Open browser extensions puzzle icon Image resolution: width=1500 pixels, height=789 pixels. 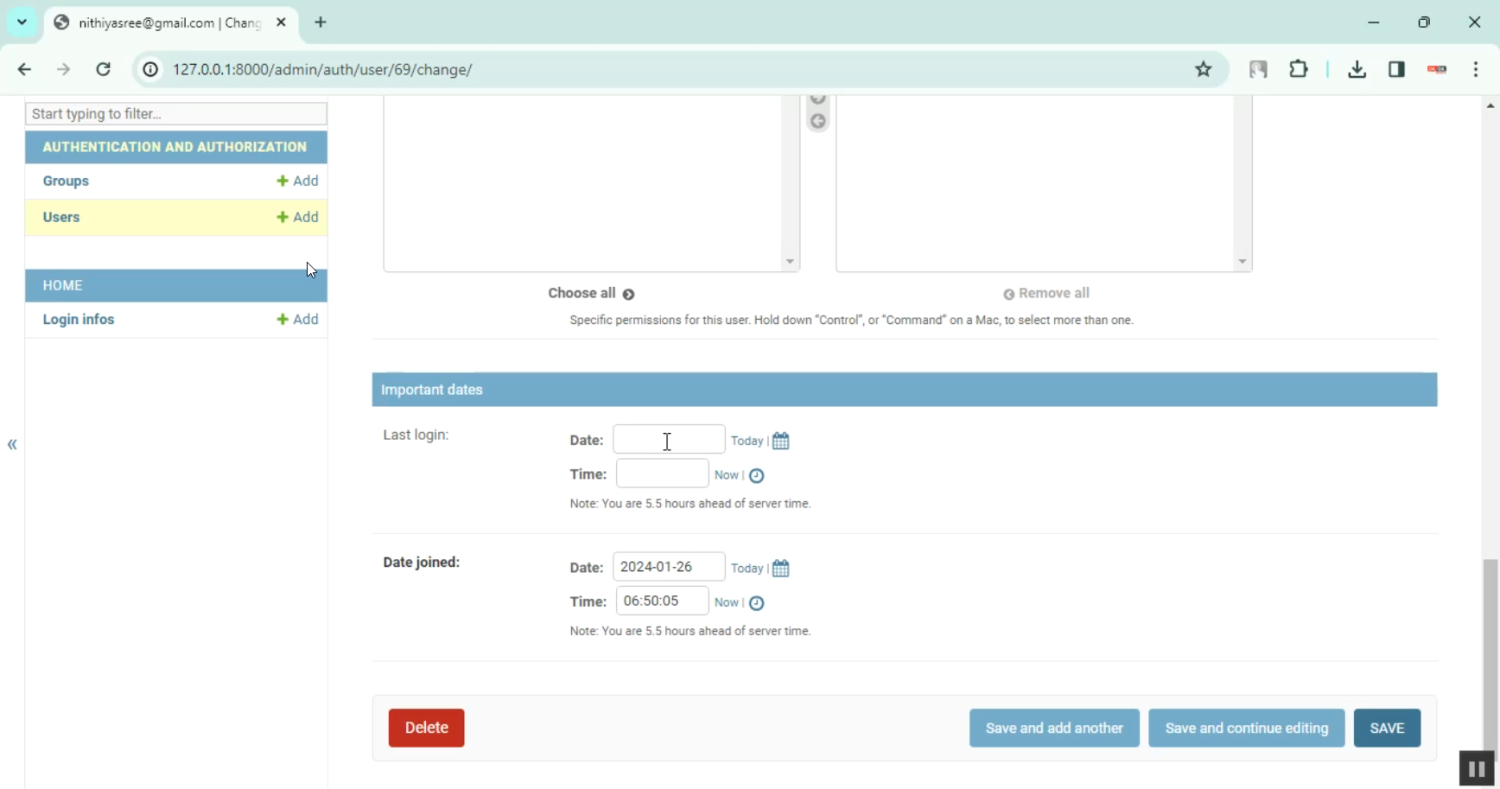(1298, 69)
